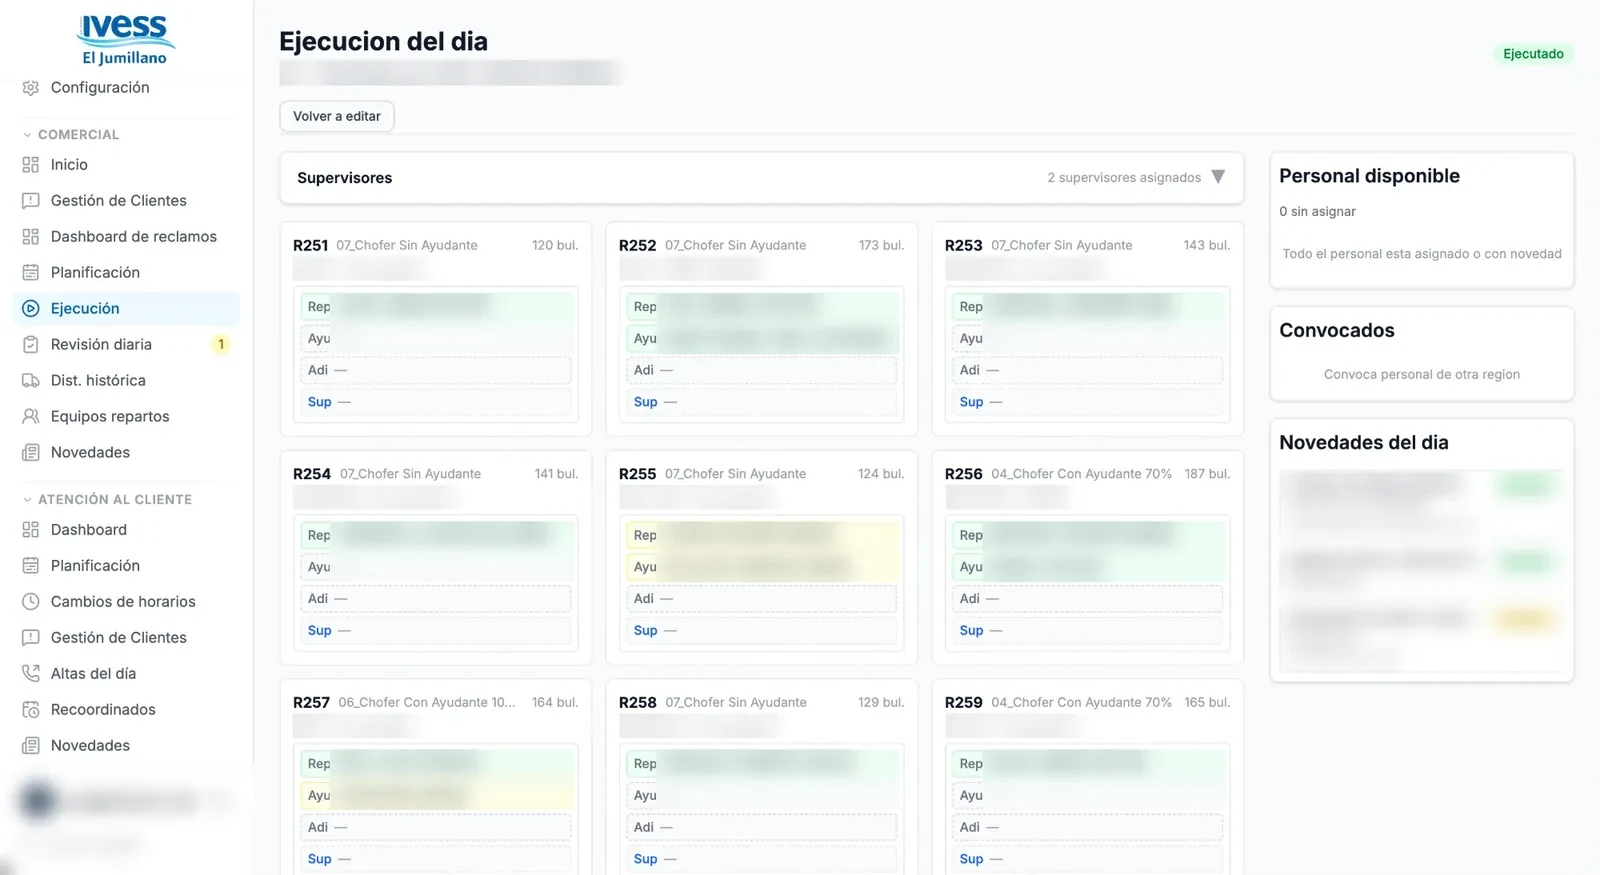
Task: Expand the Supervisores panel arrow
Action: [x=1218, y=177]
